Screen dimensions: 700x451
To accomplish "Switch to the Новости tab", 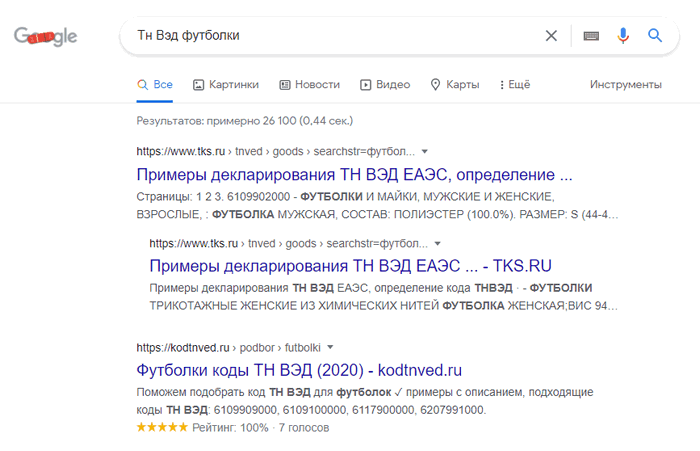I will pos(309,85).
